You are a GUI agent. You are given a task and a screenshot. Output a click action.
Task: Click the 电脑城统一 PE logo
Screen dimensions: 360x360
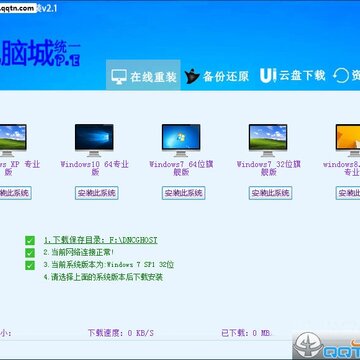tap(40, 53)
